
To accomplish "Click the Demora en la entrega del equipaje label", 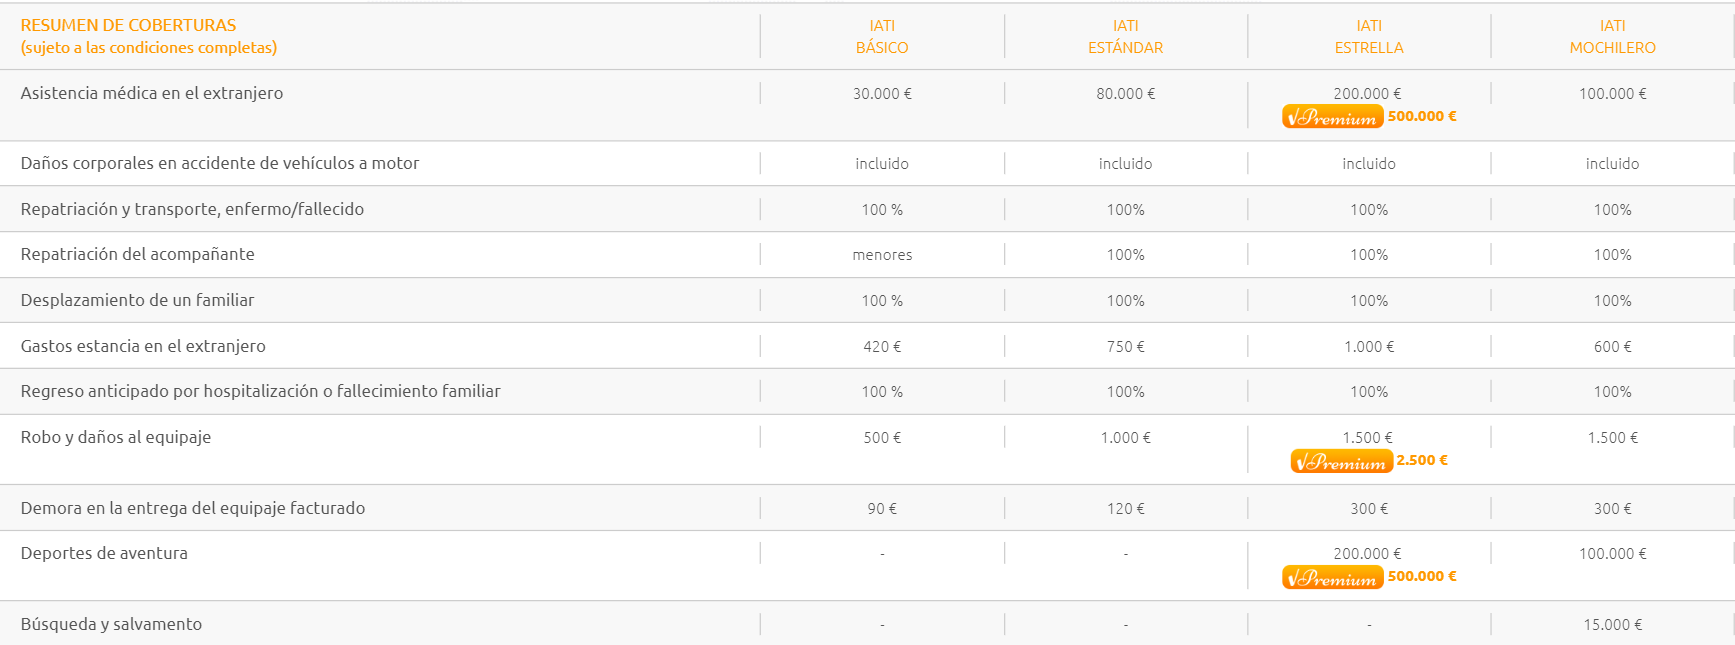I will (193, 508).
